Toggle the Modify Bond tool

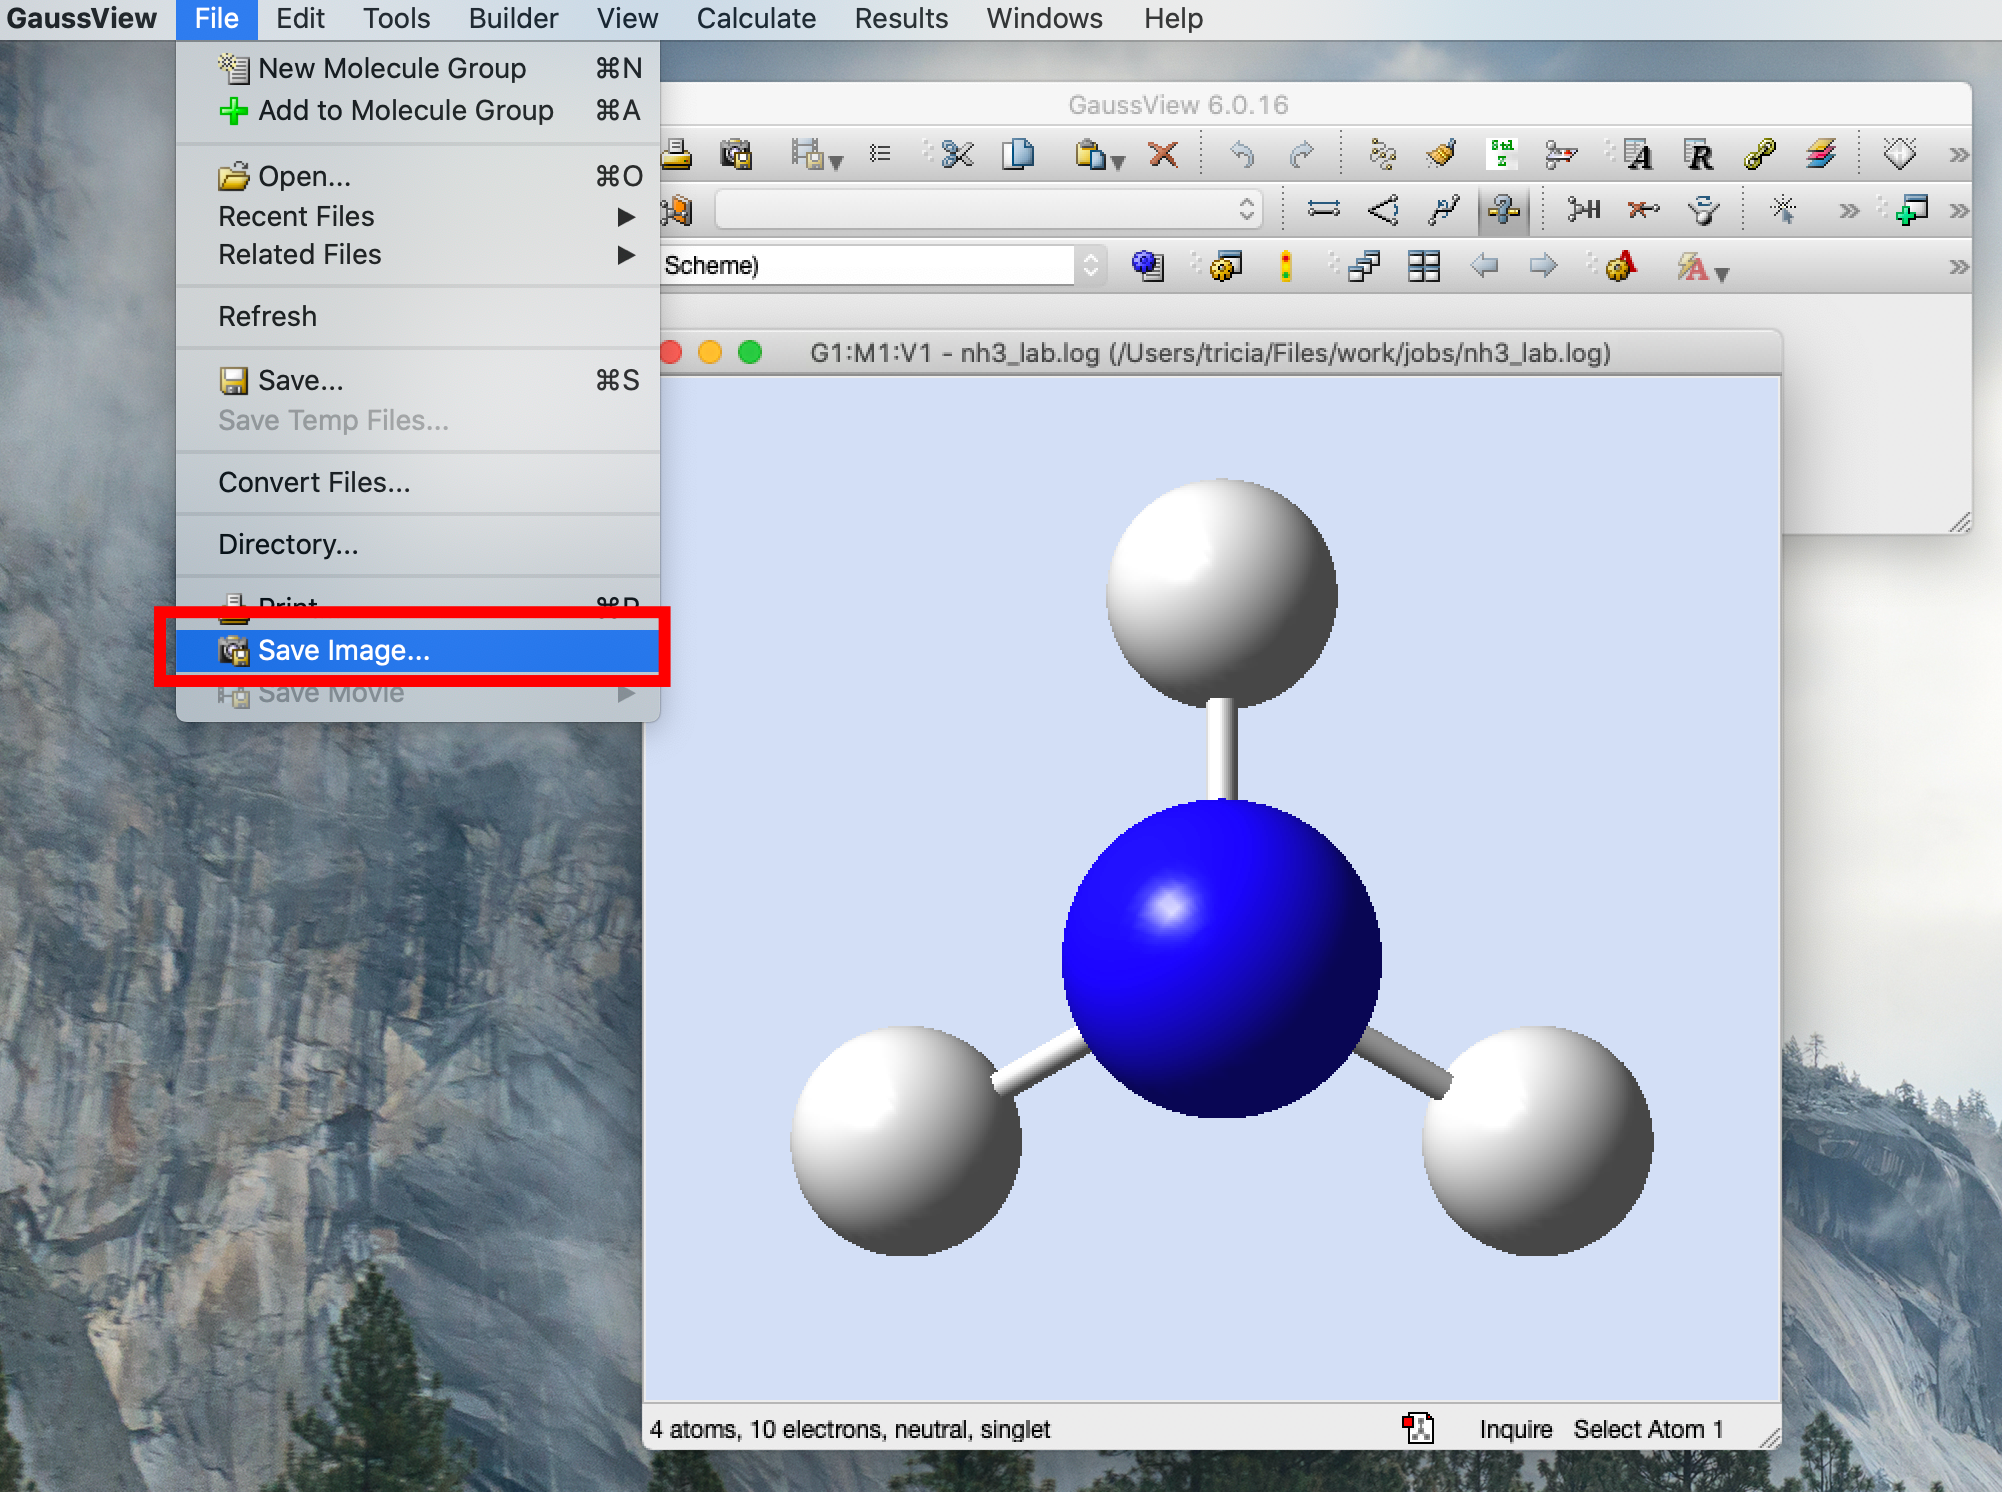point(1323,210)
